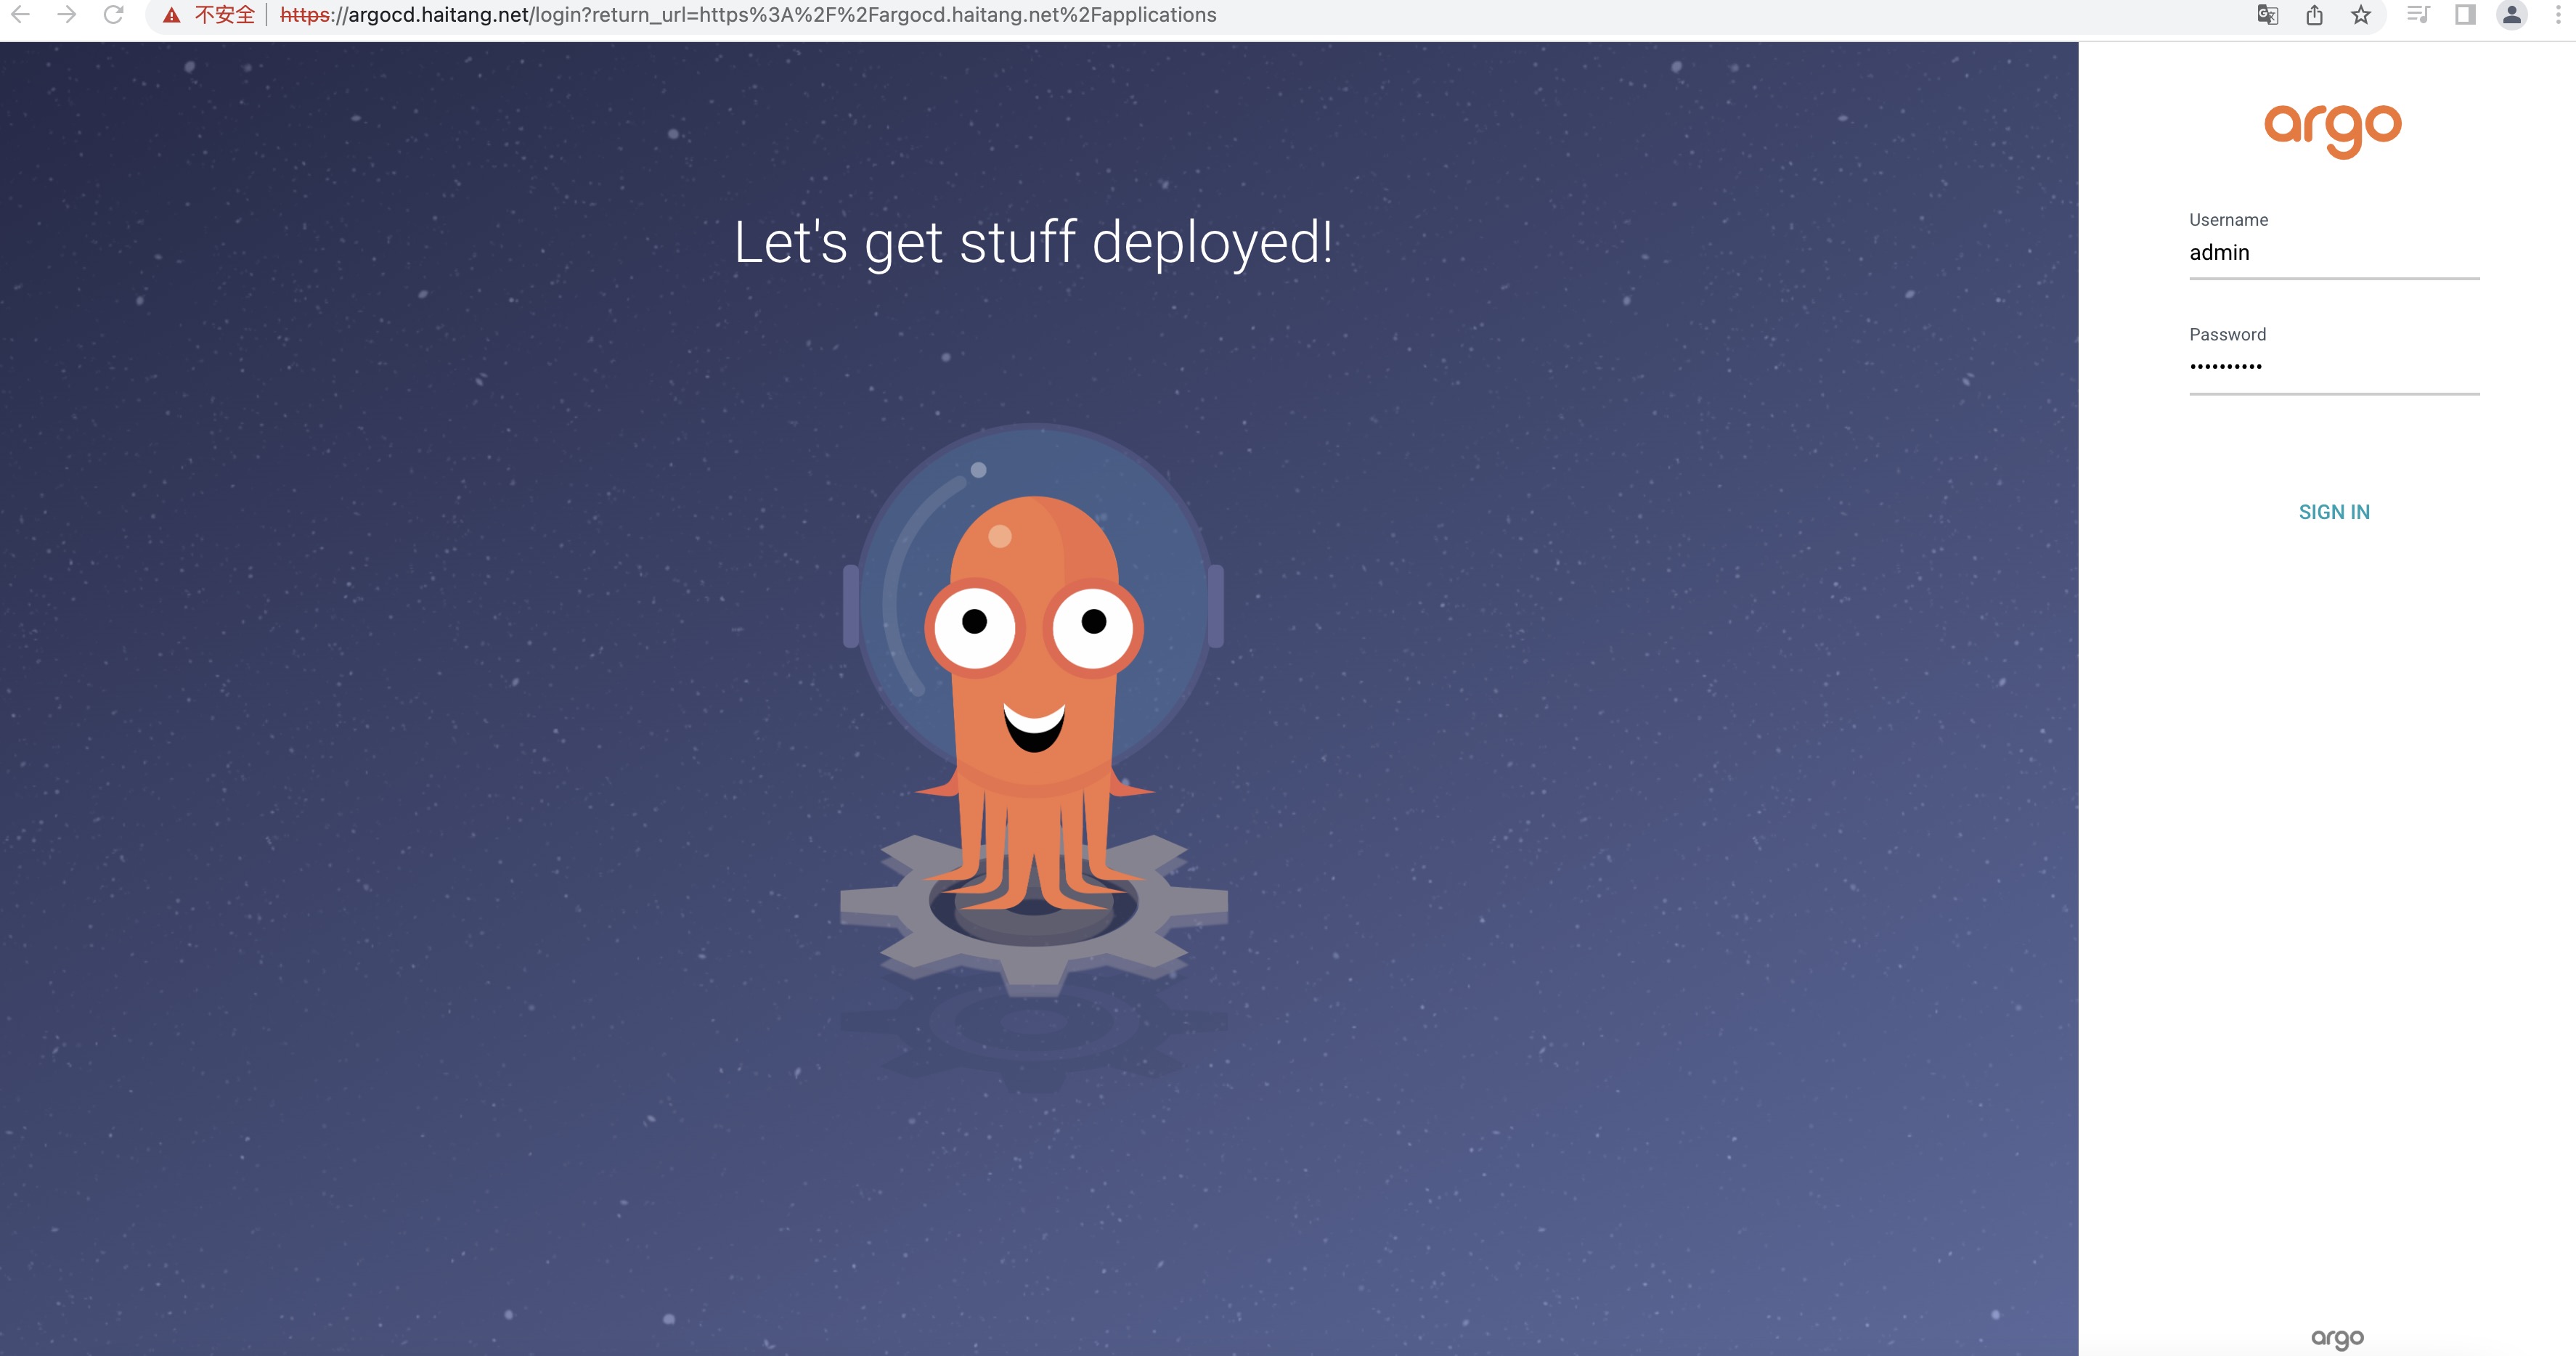Click into the Password field
2576x1356 pixels.
(2334, 368)
